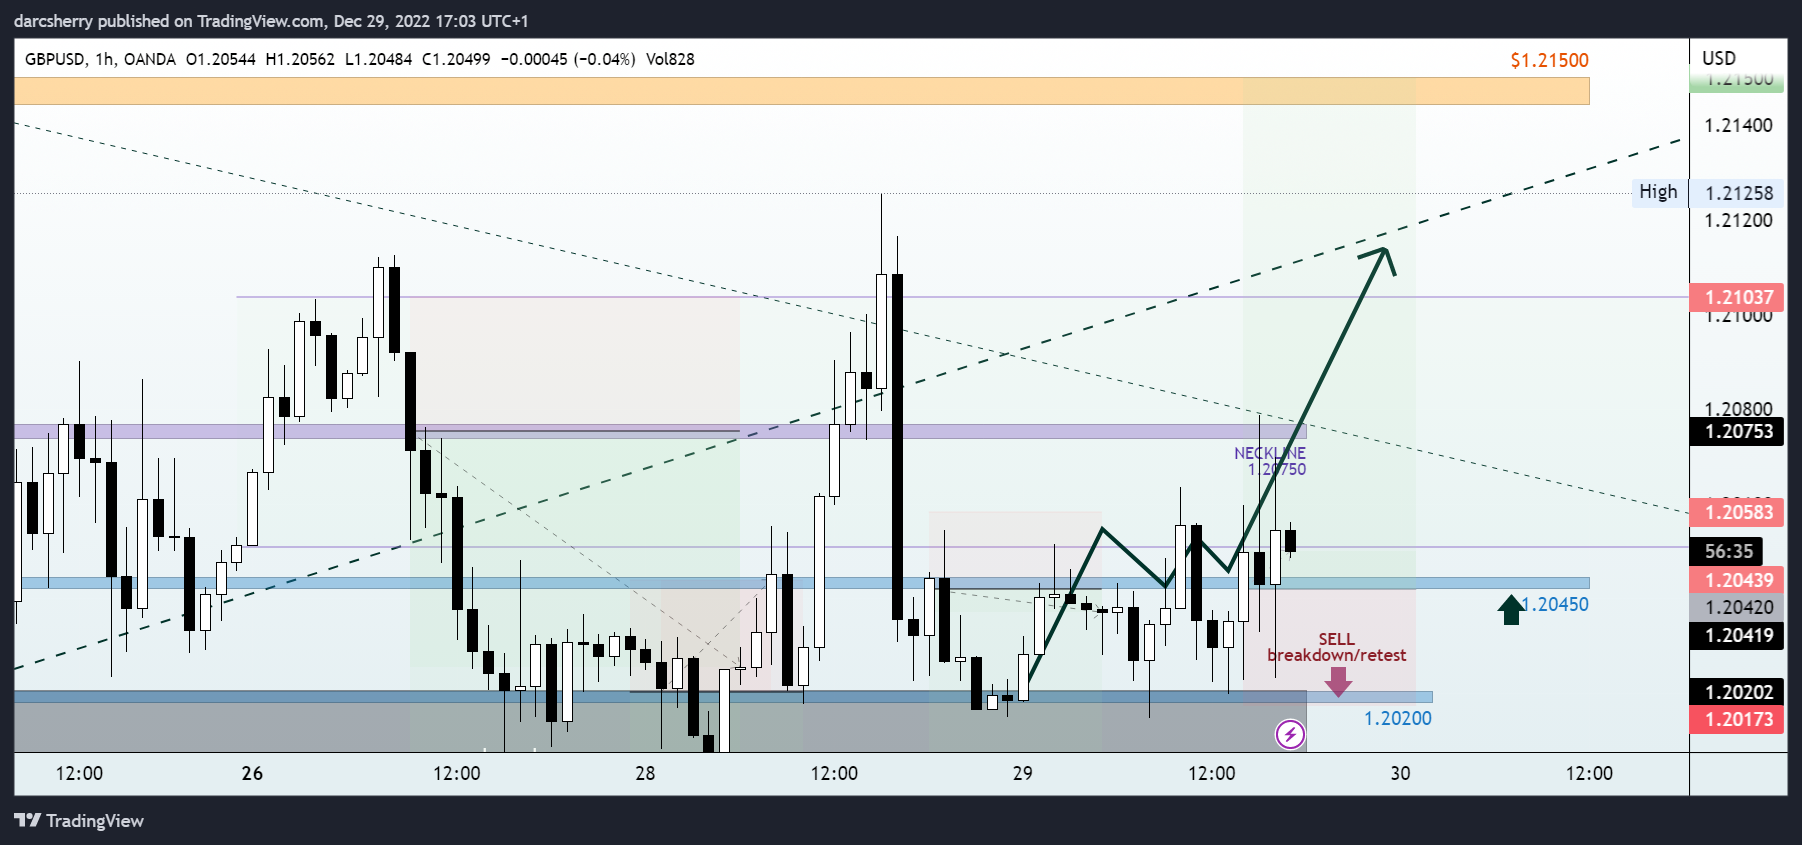1802x845 pixels.
Task: Click the black 1.20202 price tag
Action: [x=1738, y=692]
